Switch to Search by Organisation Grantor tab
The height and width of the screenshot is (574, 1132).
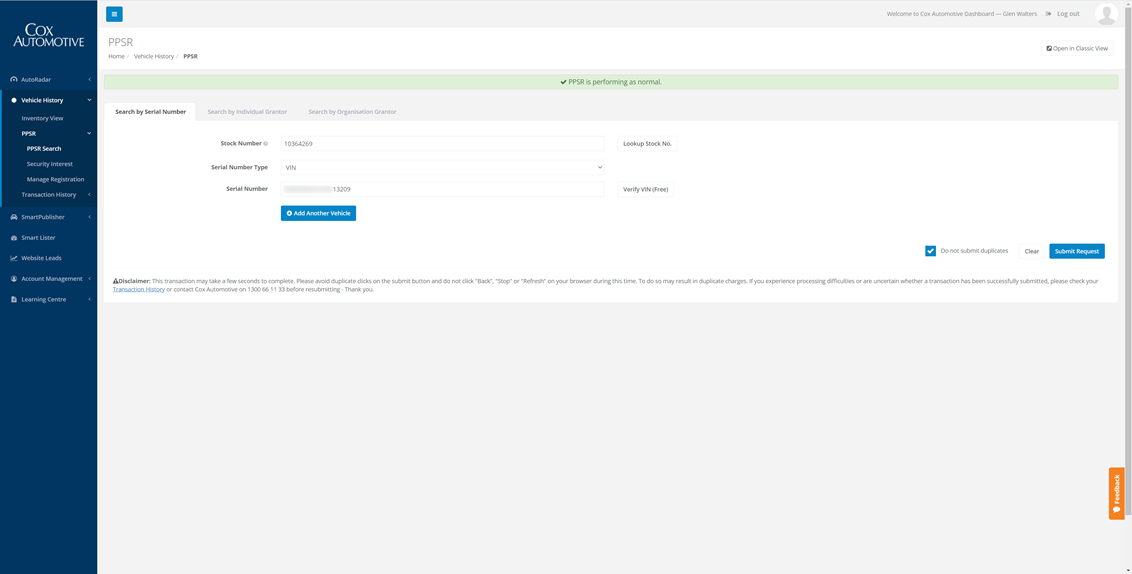[x=352, y=112]
